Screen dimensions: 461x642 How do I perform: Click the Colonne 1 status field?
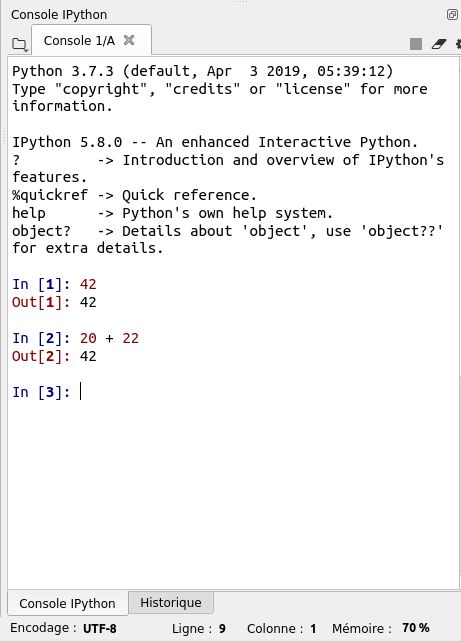pos(281,628)
